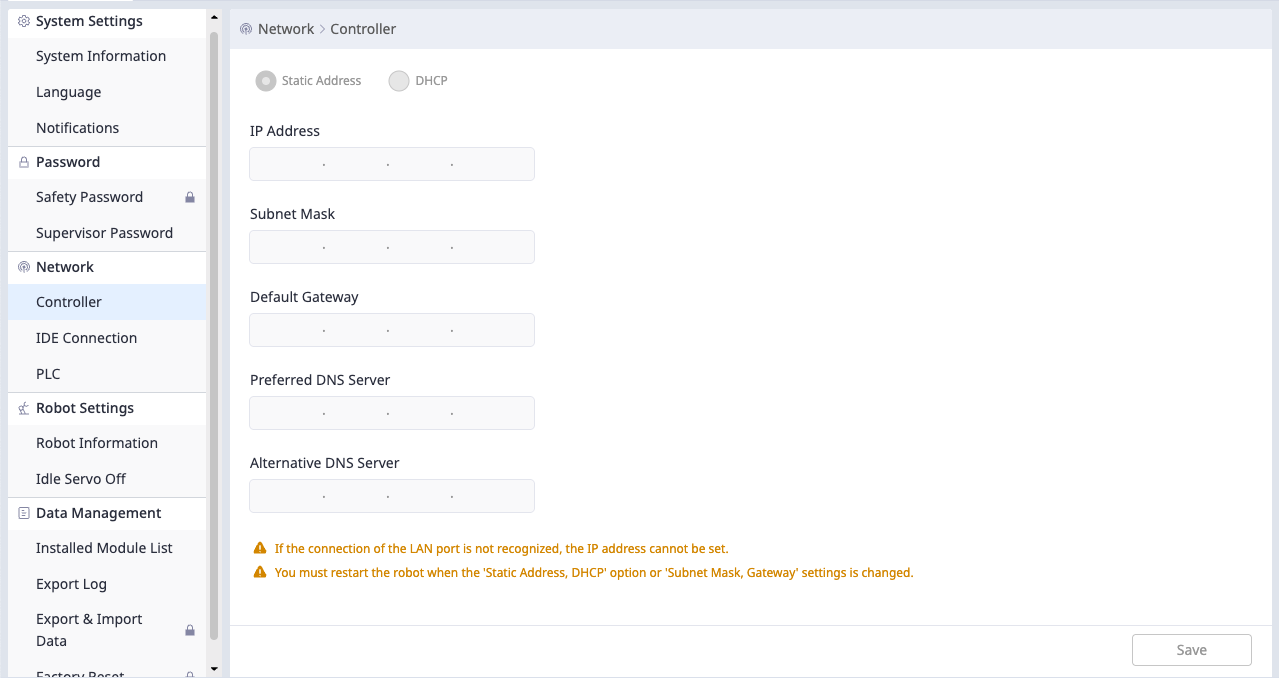Viewport: 1279px width, 679px height.
Task: Open the PLC settings page
Action: click(x=48, y=373)
